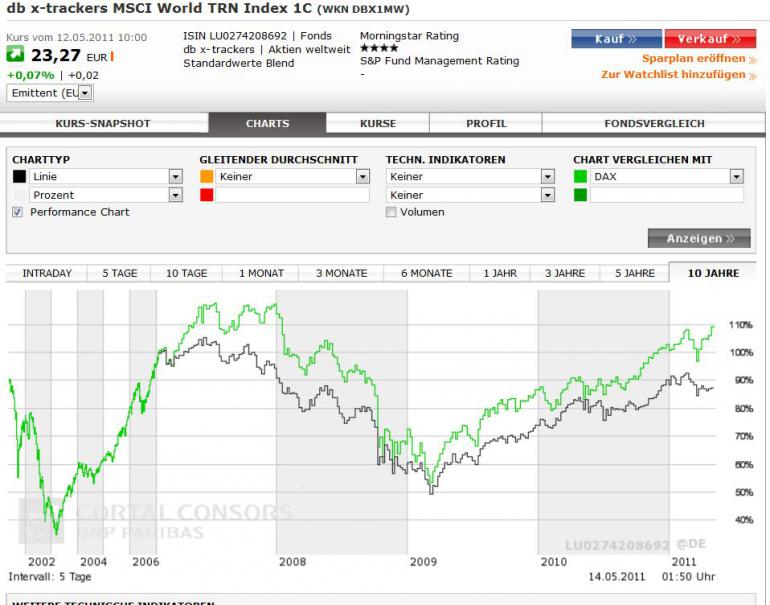Select the 5 JAHRE time range
Image resolution: width=770 pixels, height=605 pixels.
tap(634, 273)
